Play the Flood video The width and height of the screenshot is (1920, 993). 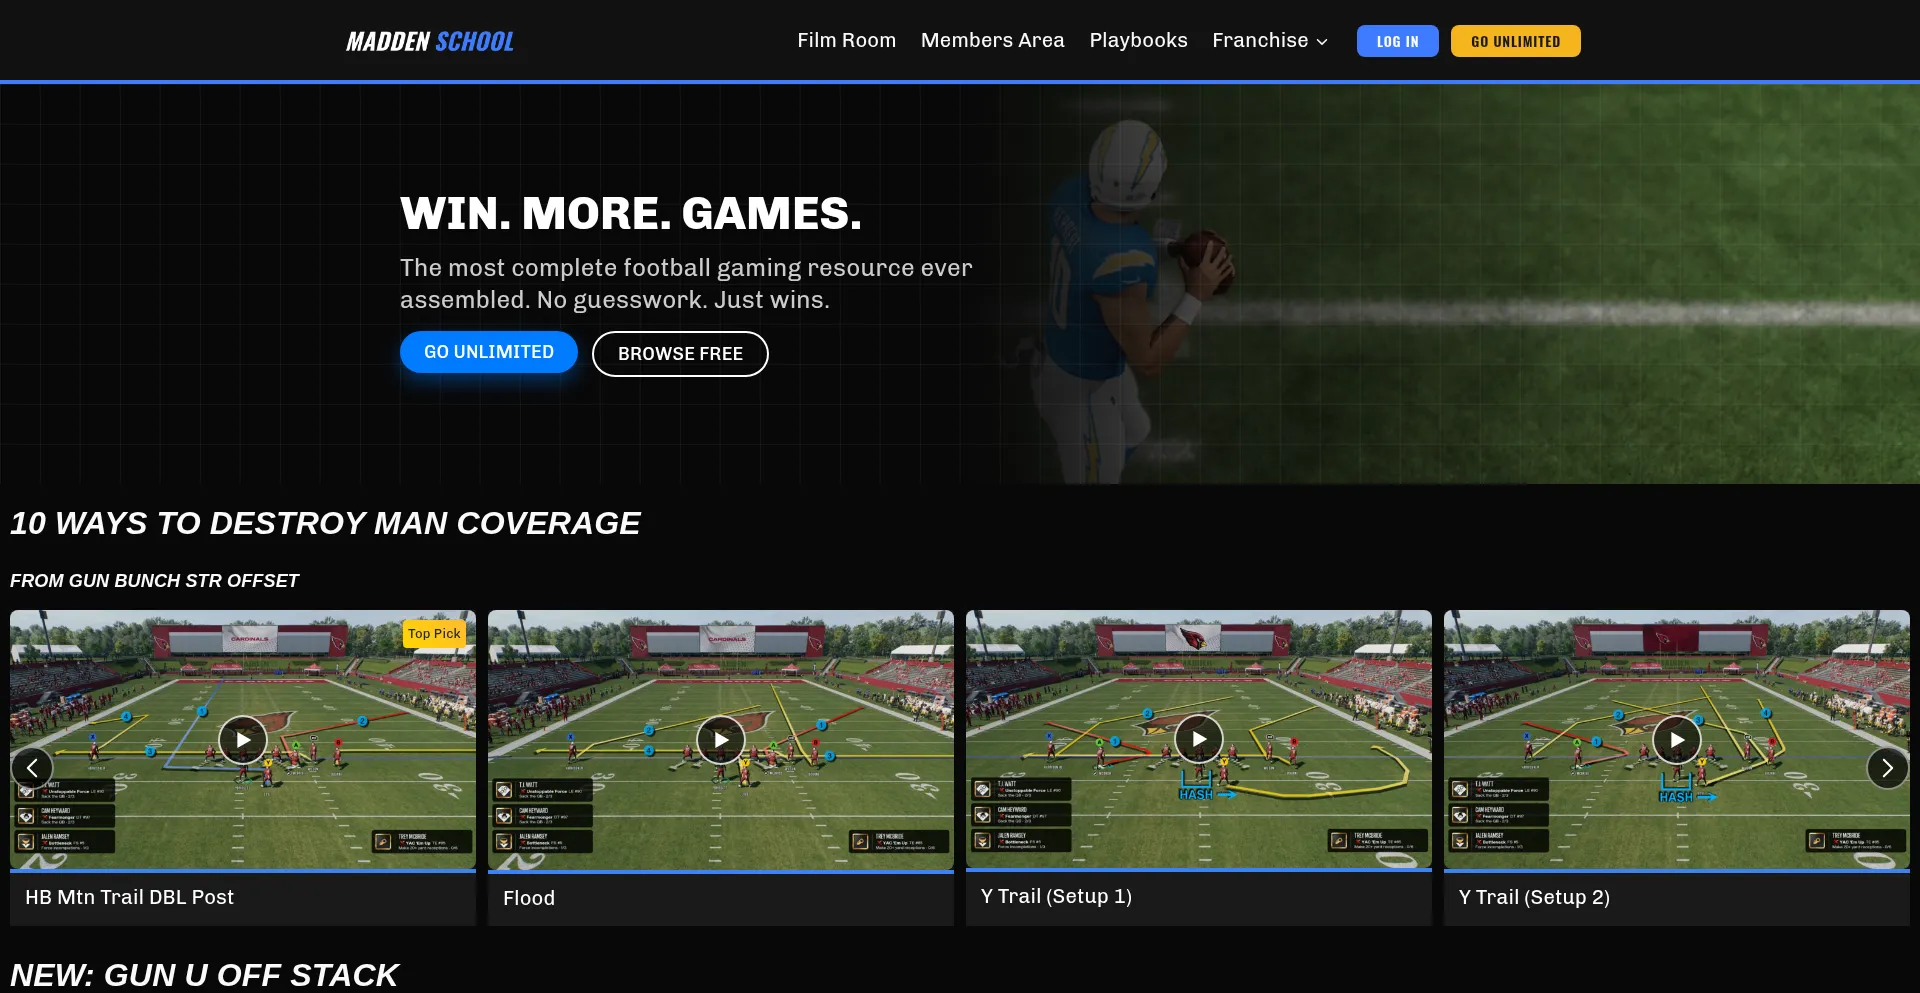pos(721,740)
